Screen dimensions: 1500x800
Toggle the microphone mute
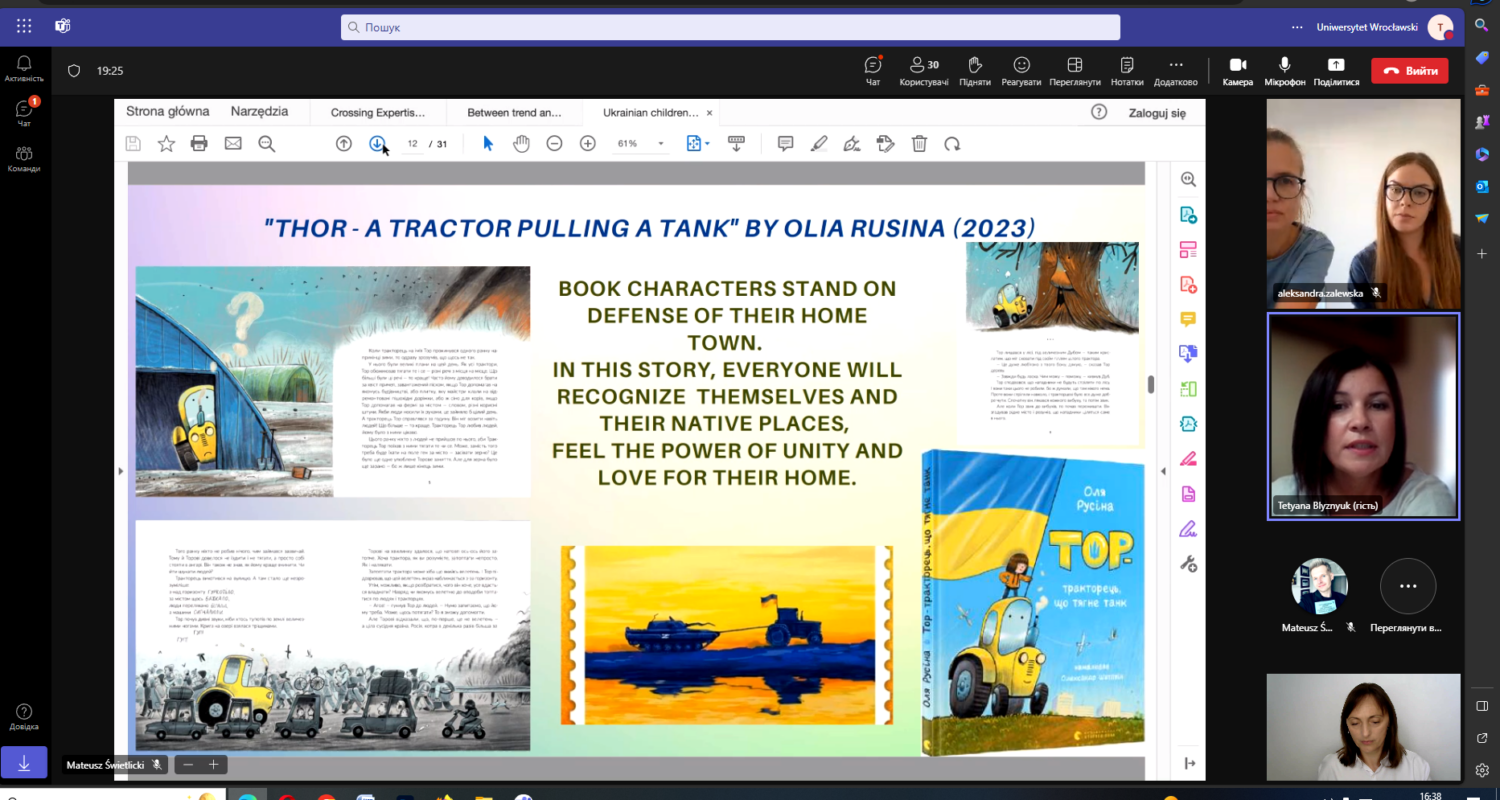click(x=1284, y=68)
